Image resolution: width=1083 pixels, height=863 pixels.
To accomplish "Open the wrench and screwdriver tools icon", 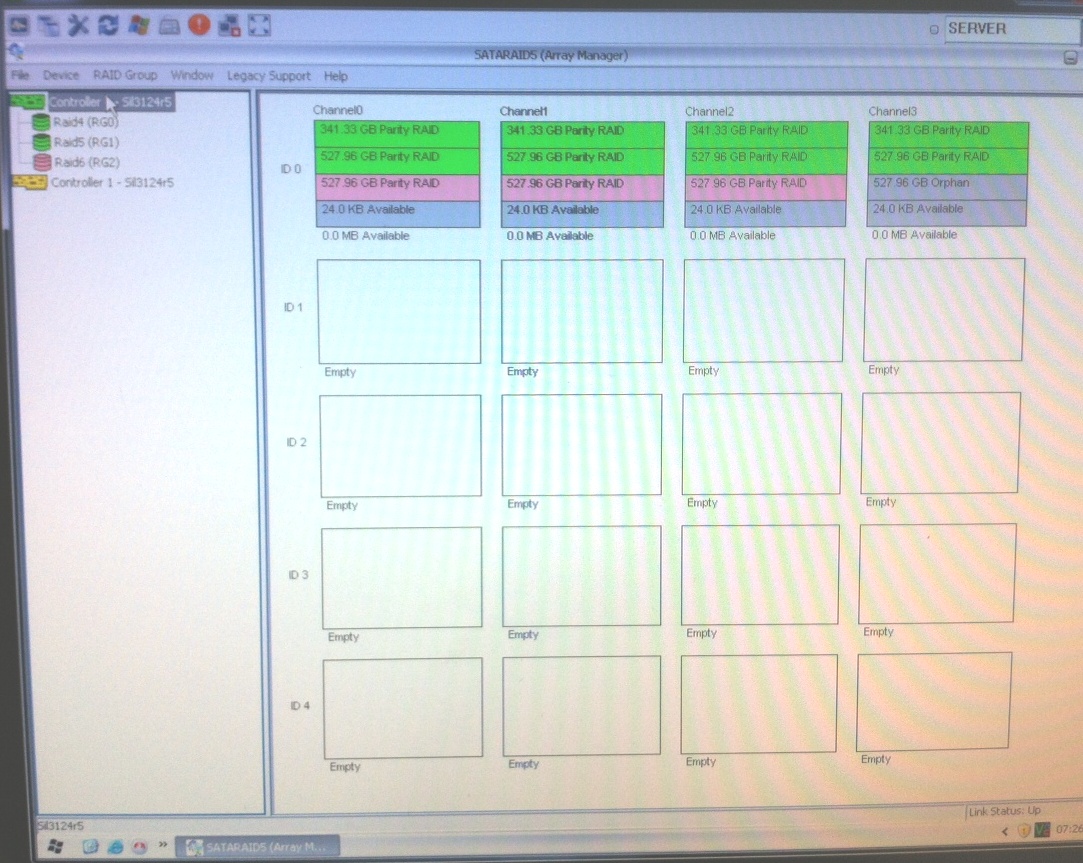I will click(78, 26).
